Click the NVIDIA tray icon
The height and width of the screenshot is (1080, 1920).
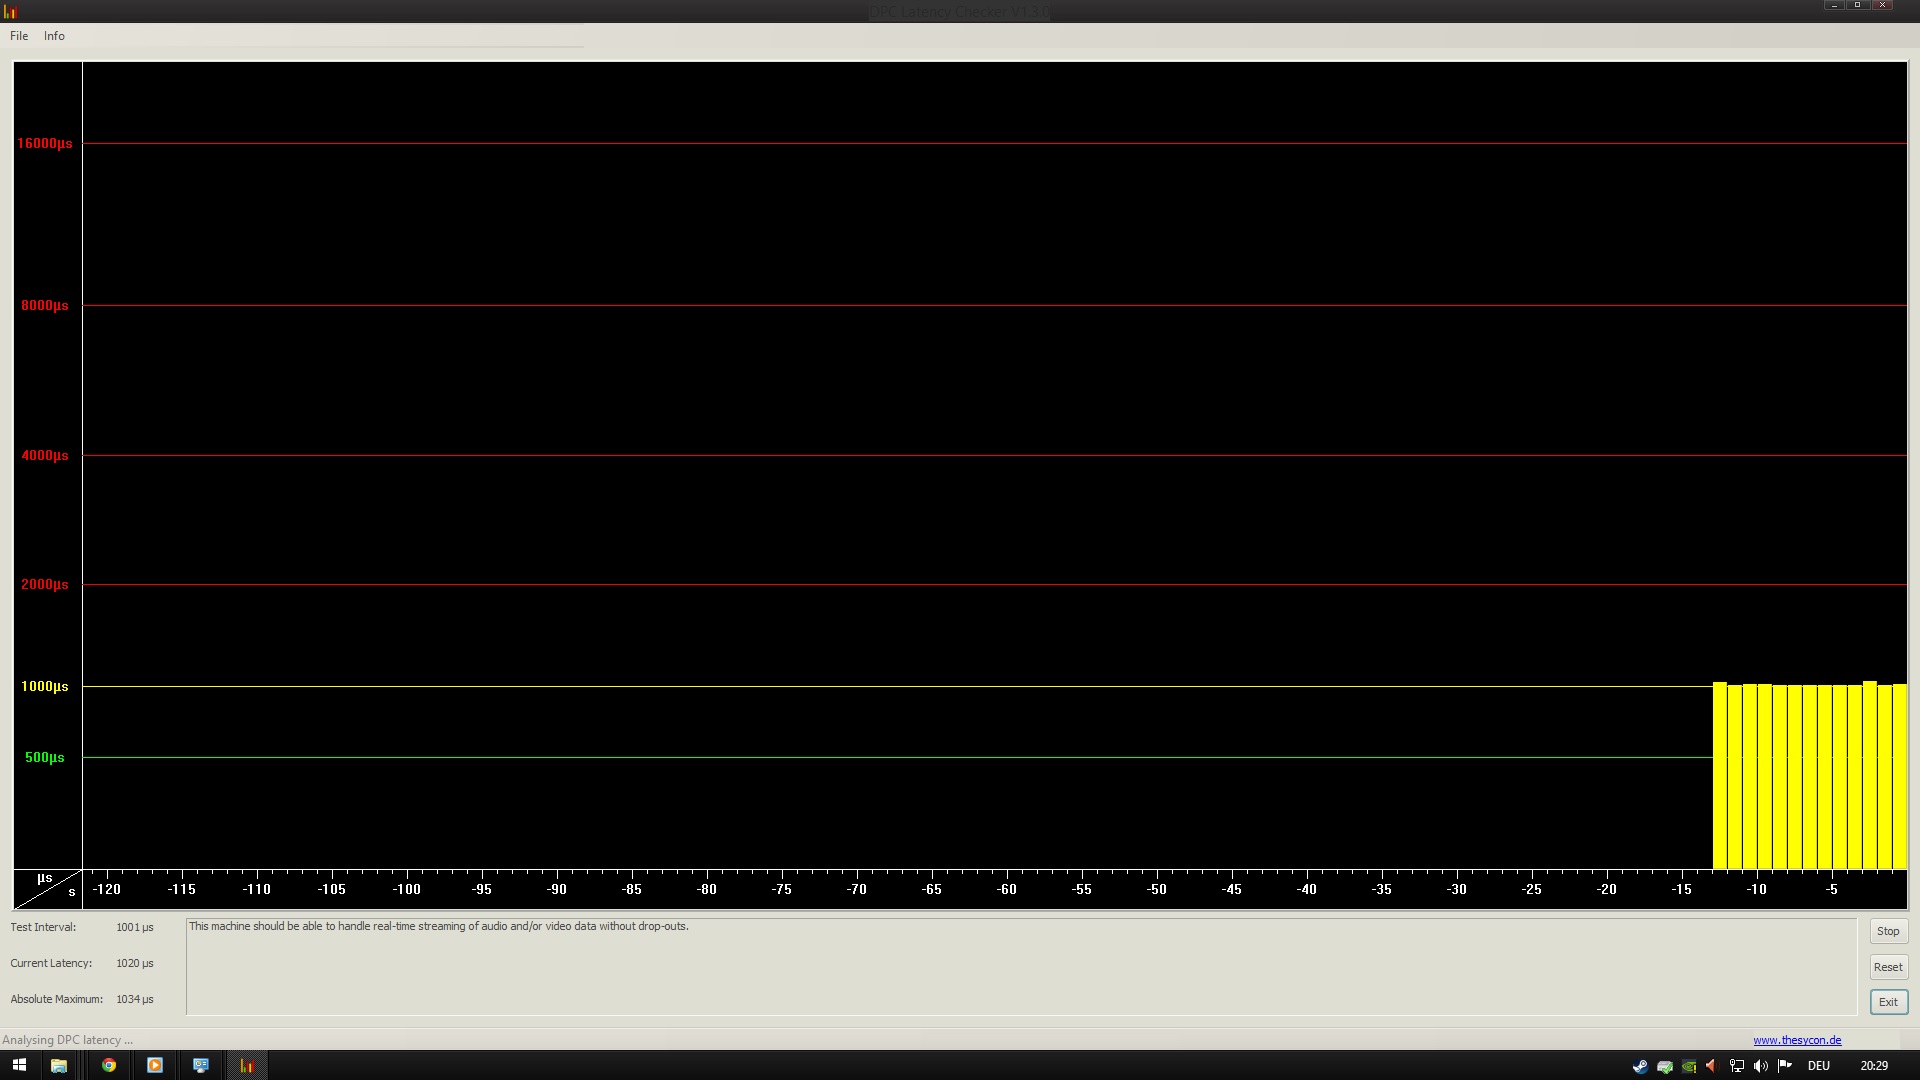click(x=1689, y=1066)
